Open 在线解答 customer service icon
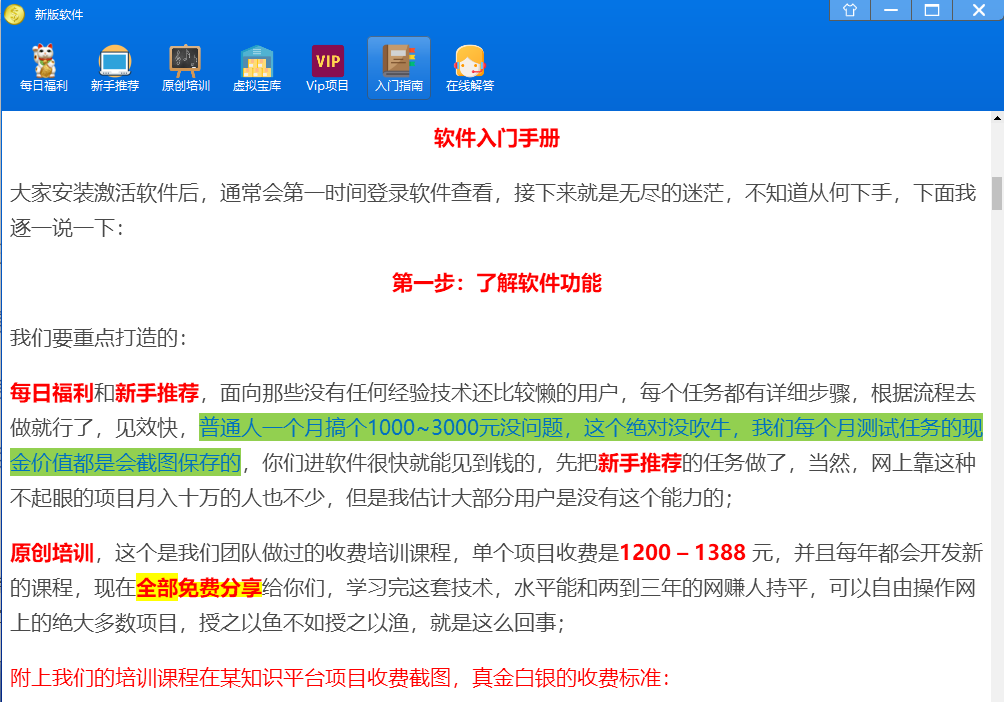 coord(469,67)
